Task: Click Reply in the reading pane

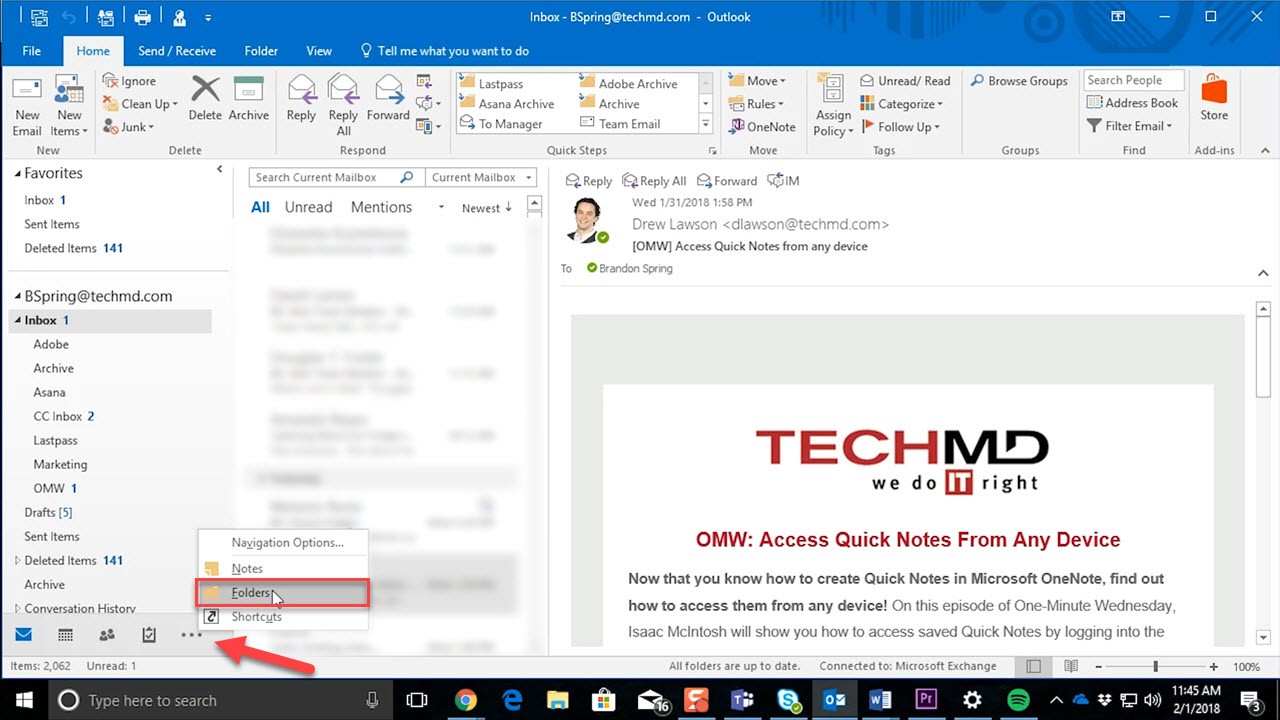Action: pyautogui.click(x=589, y=181)
